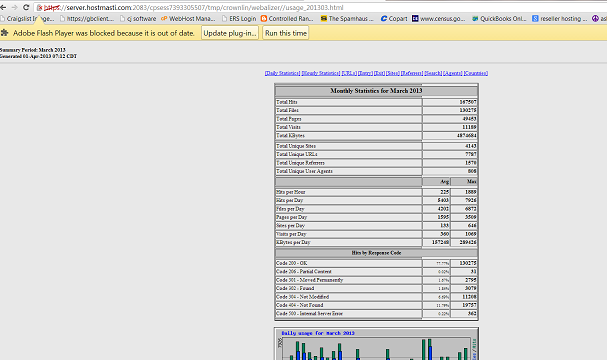Click the Code 500 - Internal Server Error label
Screen dimensions: 607x360
[309, 314]
